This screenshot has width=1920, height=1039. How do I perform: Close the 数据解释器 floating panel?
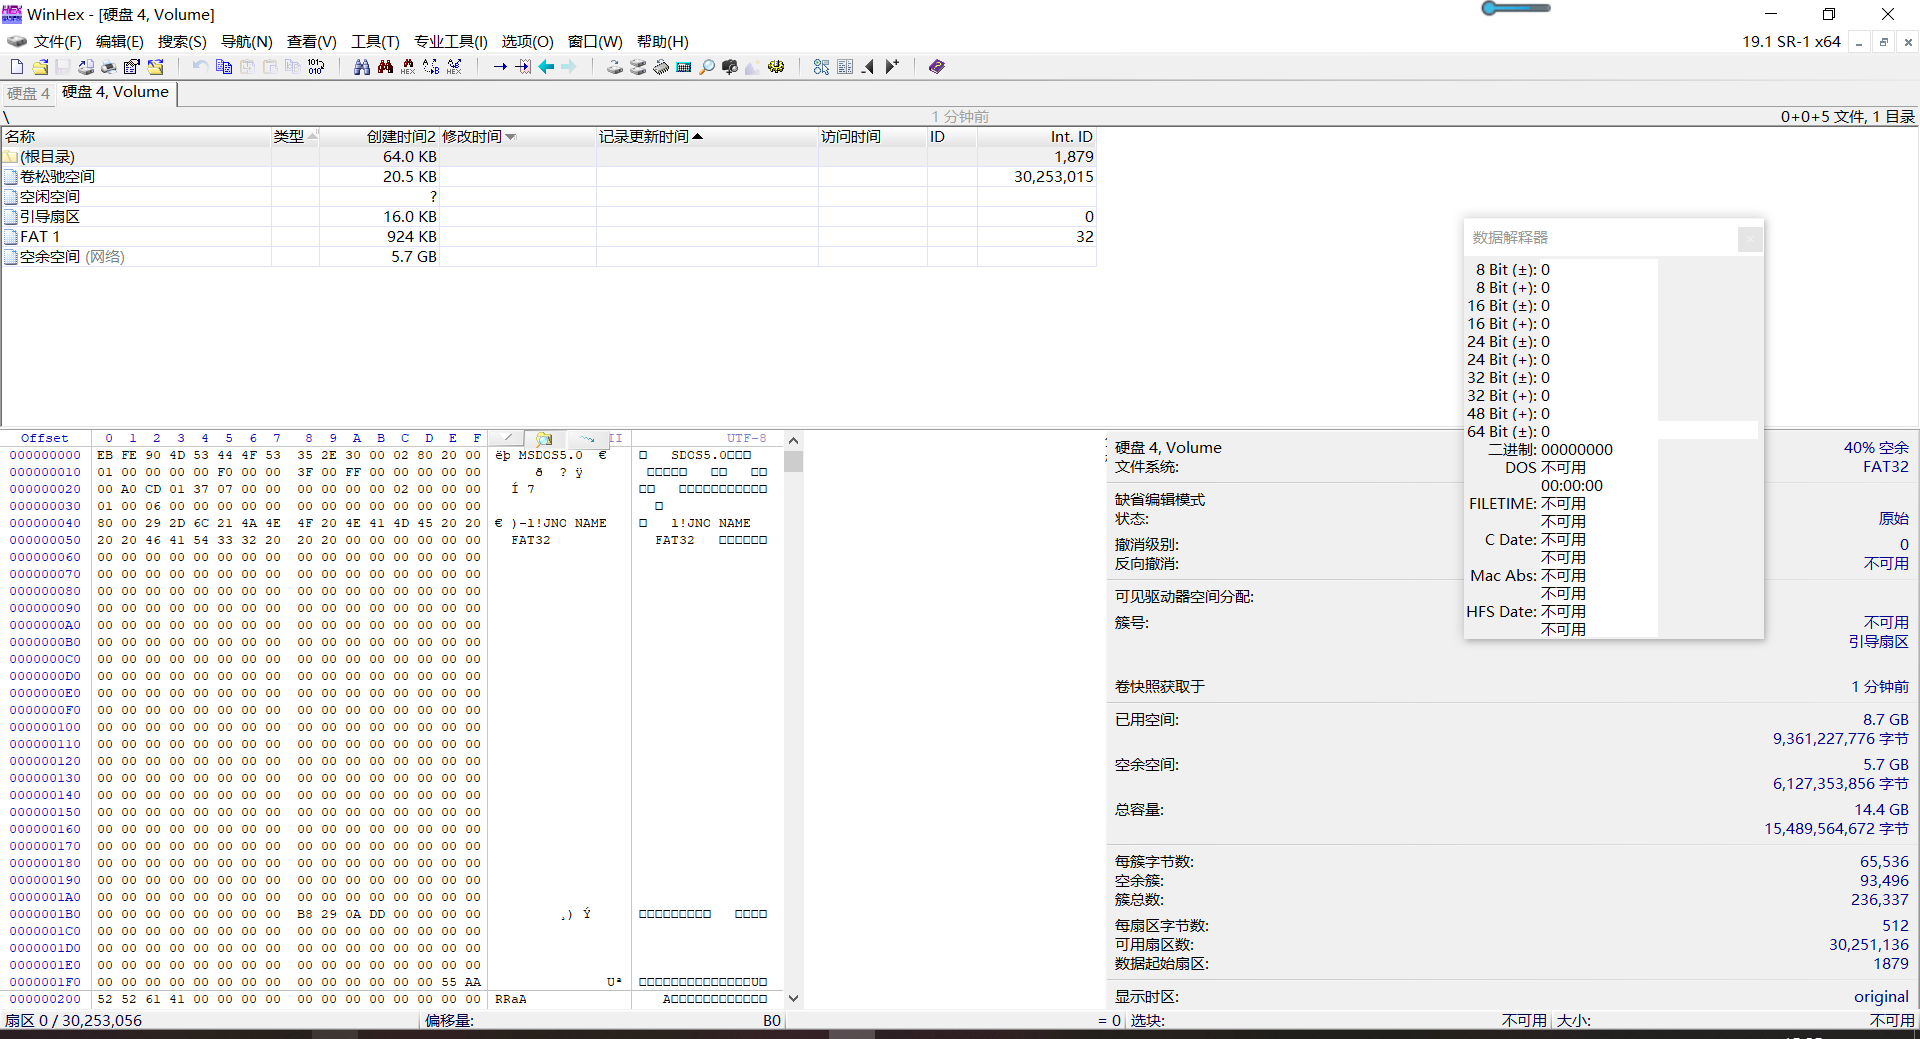click(x=1749, y=239)
